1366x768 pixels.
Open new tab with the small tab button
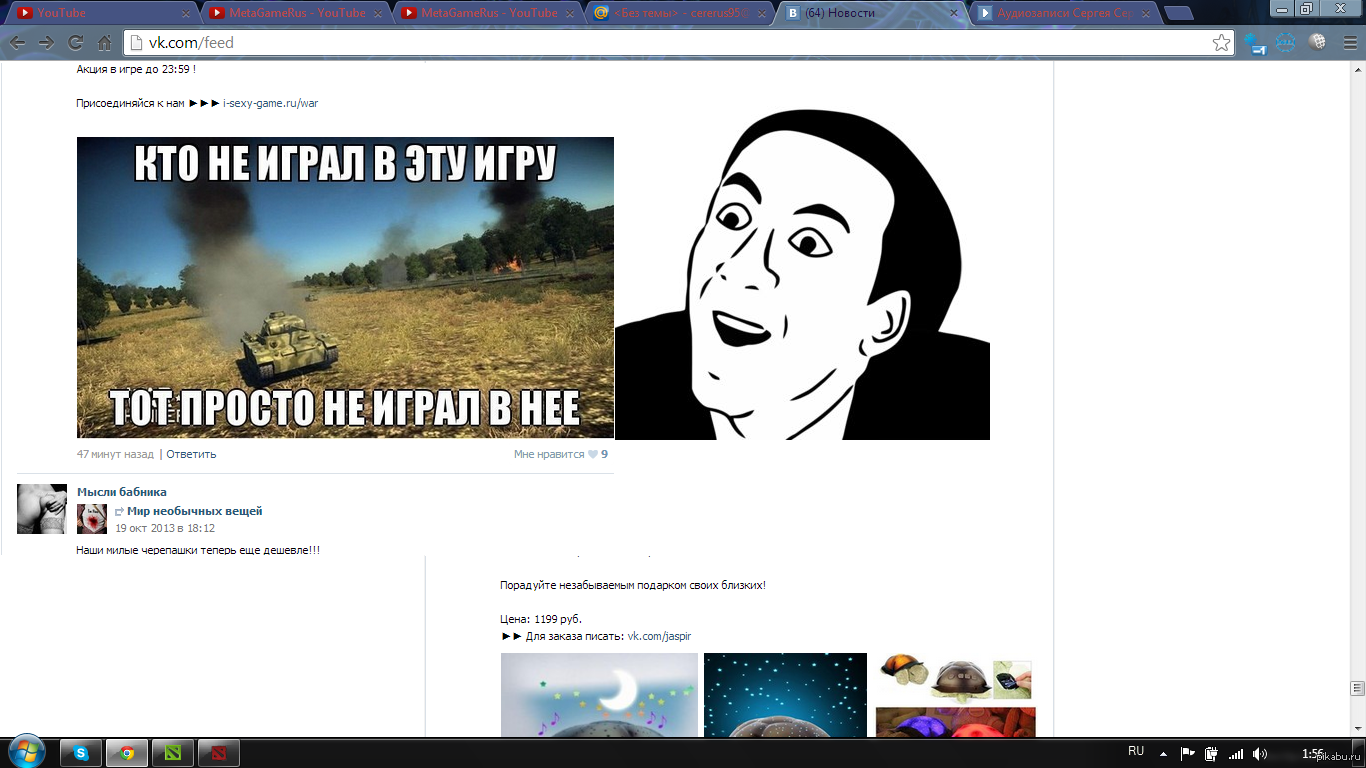coord(1179,14)
